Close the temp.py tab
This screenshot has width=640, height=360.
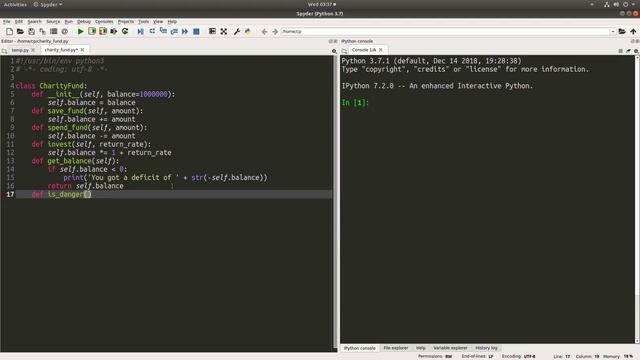tap(33, 50)
